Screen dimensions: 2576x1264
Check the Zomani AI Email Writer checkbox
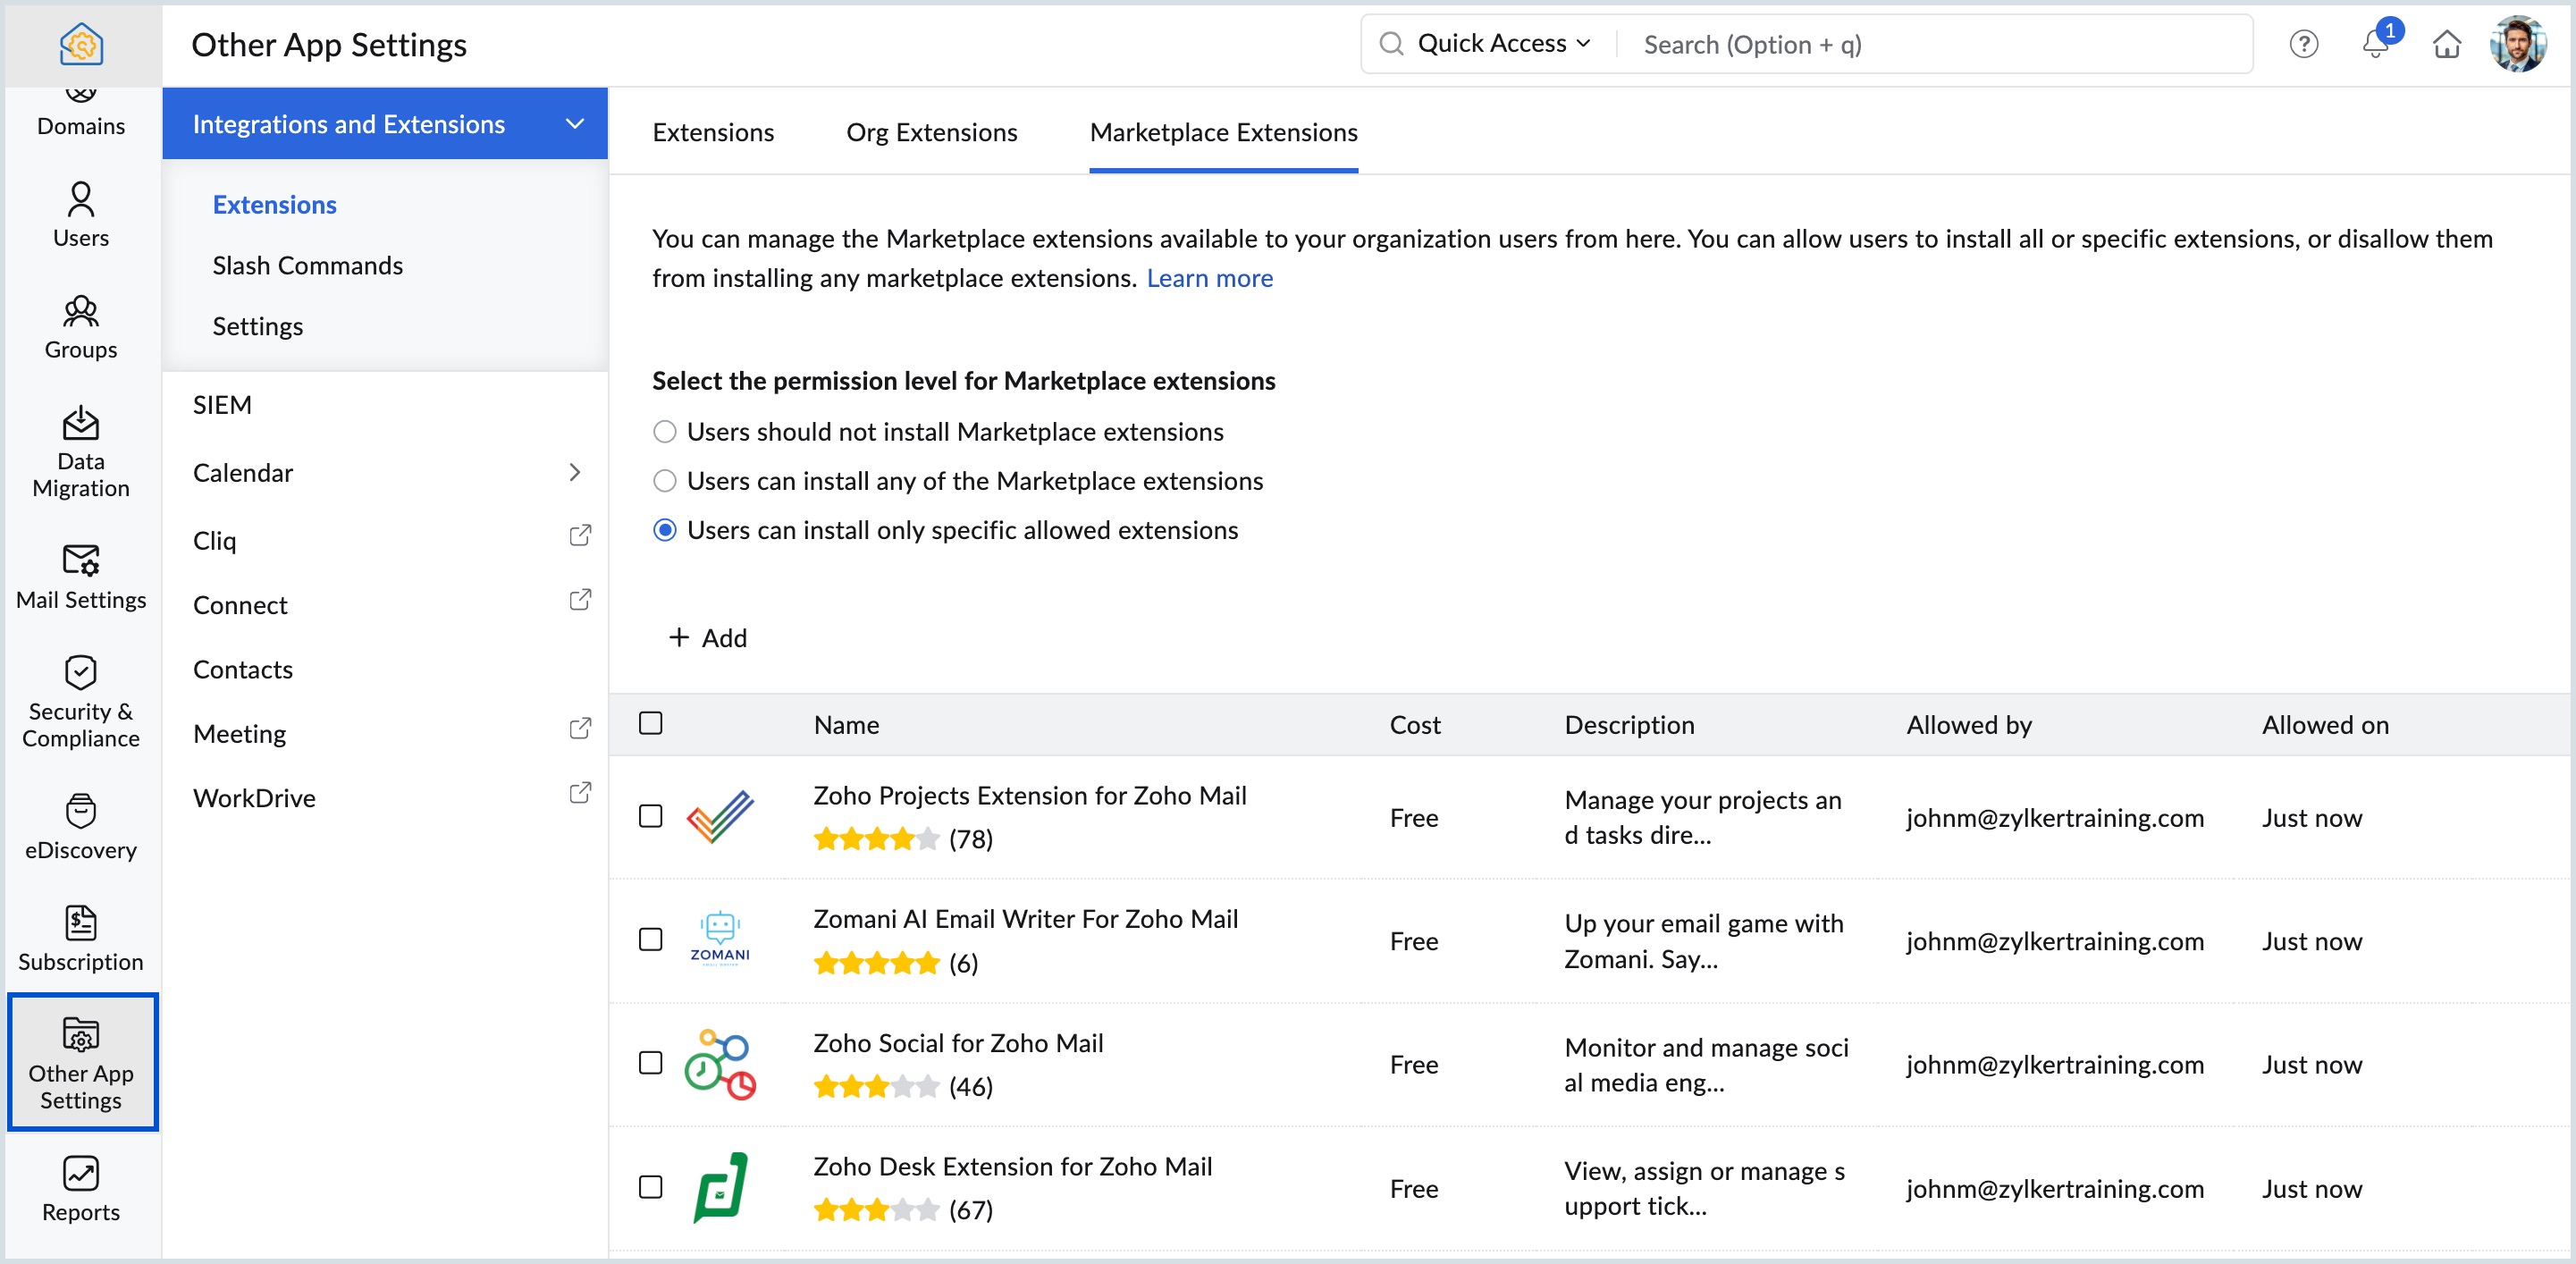pos(651,939)
